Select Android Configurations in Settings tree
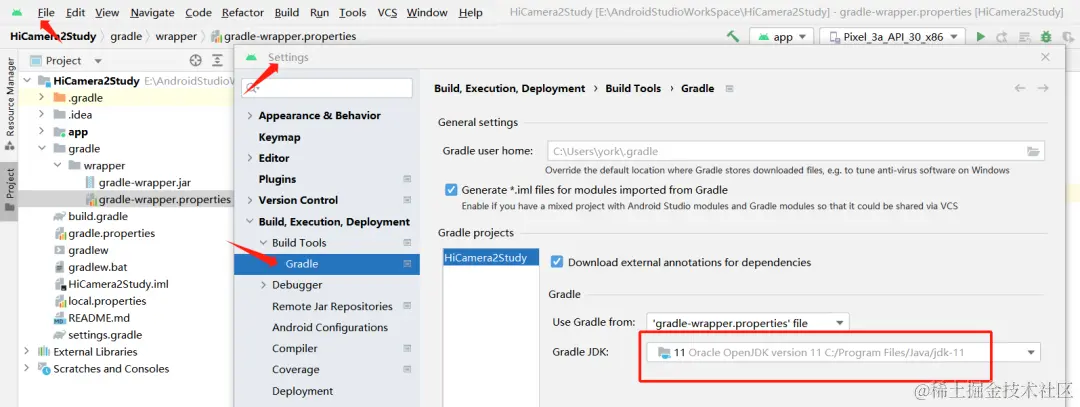This screenshot has height=407, width=1080. pyautogui.click(x=330, y=327)
